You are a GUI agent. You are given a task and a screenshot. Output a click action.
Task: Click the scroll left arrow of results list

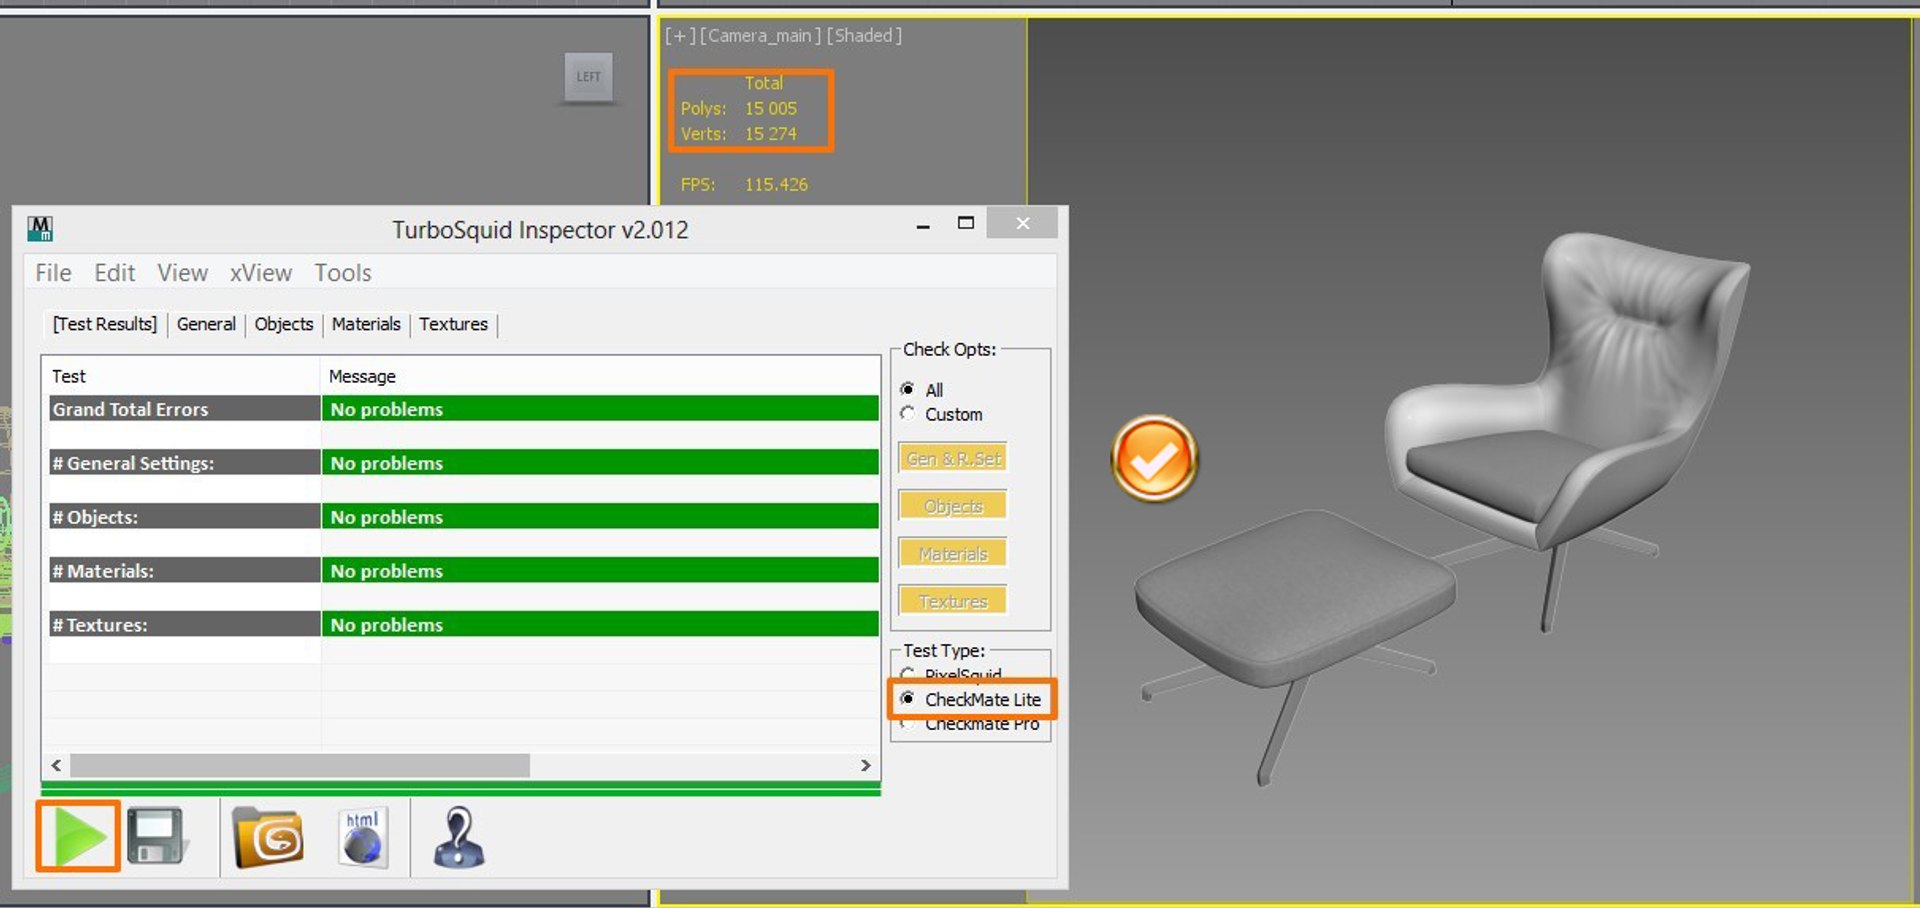click(x=56, y=765)
